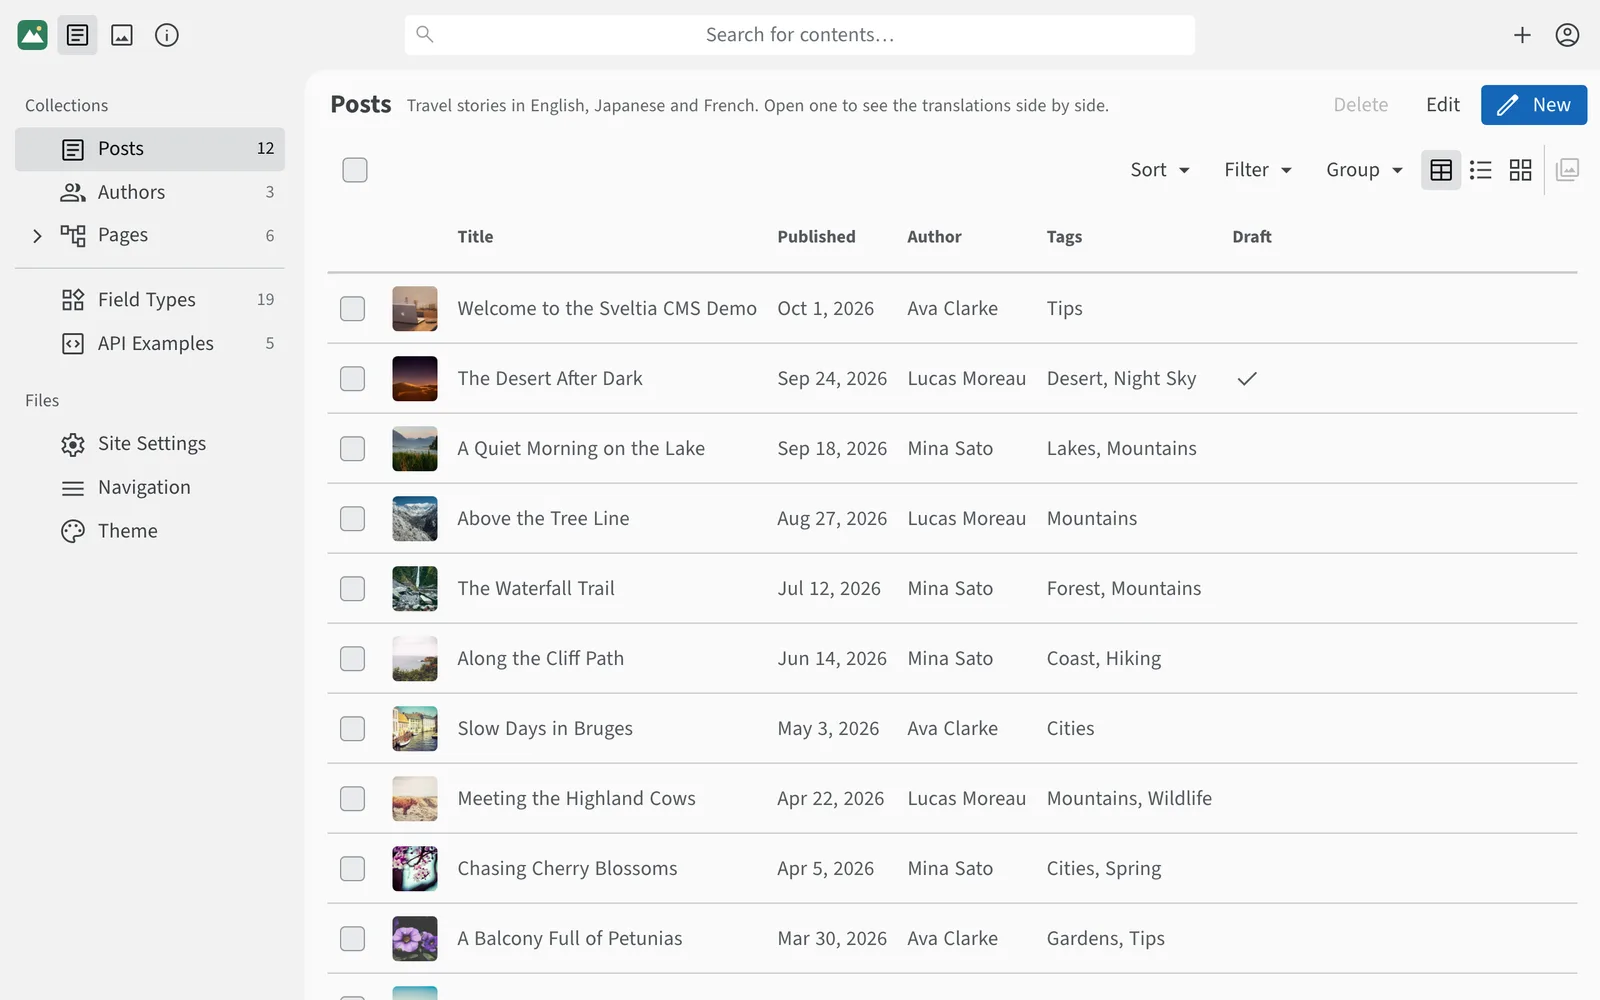
Task: Switch to grid view icon
Action: (1521, 170)
